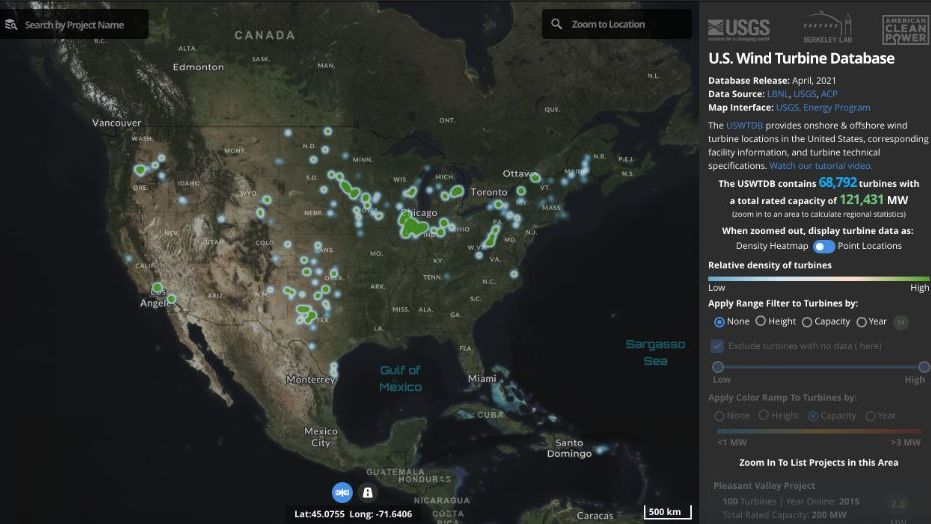Click the blue satellite view icon button

[342, 492]
